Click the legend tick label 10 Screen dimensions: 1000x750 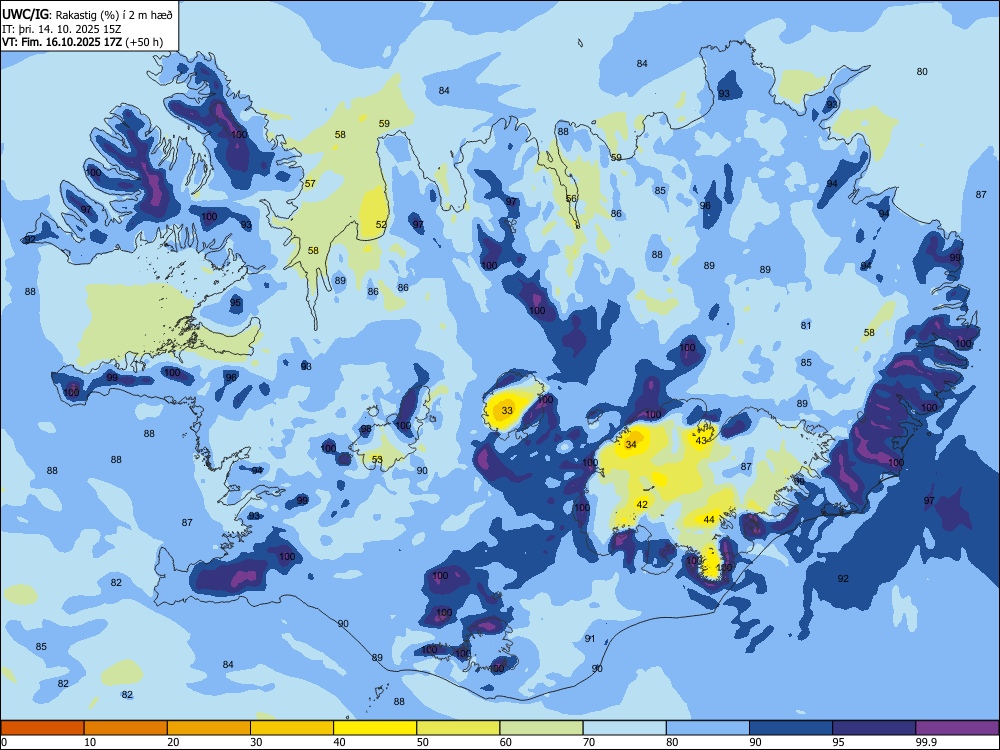[90, 742]
